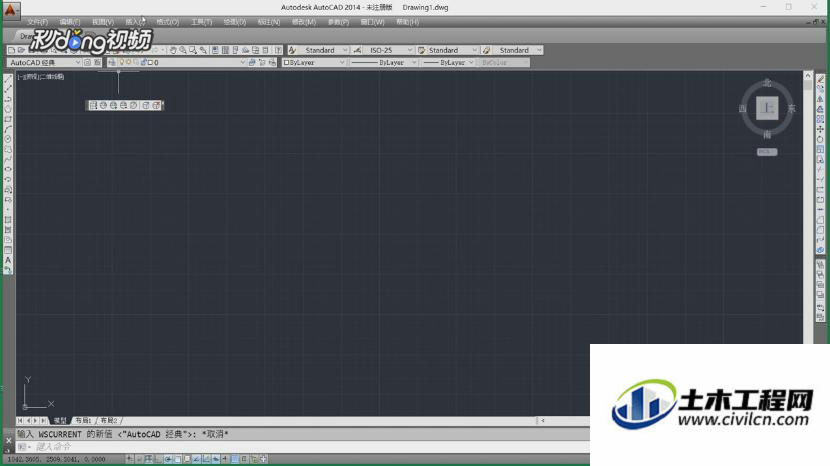This screenshot has height=466, width=830.
Task: Select the Erase tool in modify toolbar
Action: coord(820,78)
